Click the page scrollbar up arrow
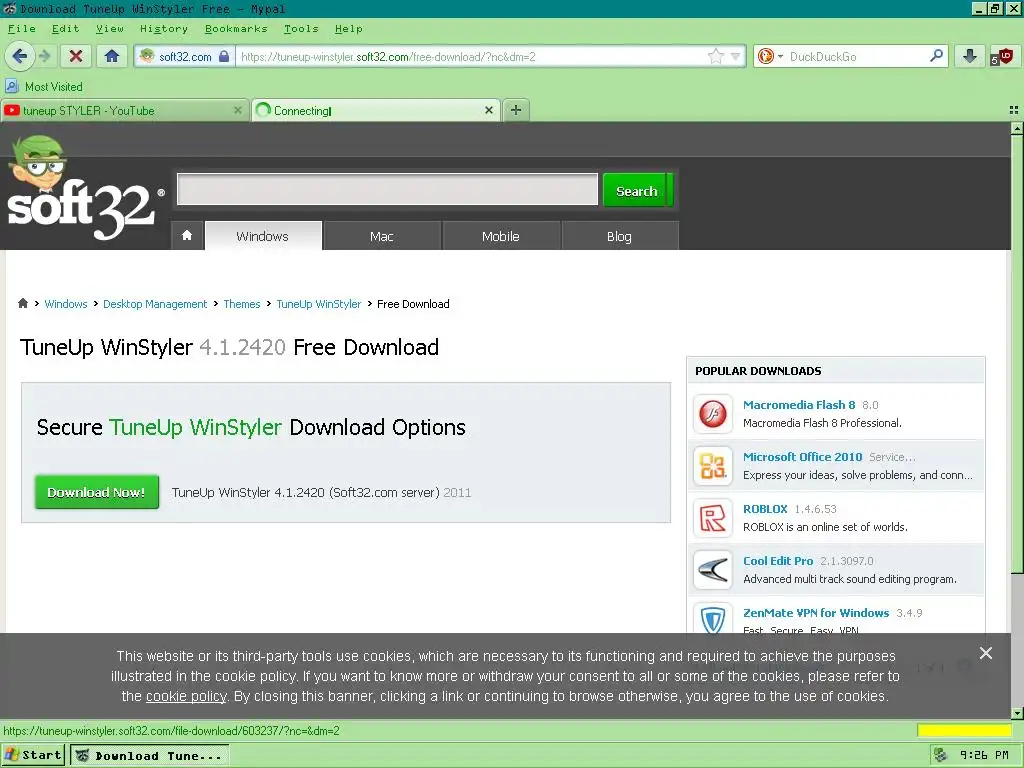This screenshot has height=768, width=1024. (x=1017, y=129)
